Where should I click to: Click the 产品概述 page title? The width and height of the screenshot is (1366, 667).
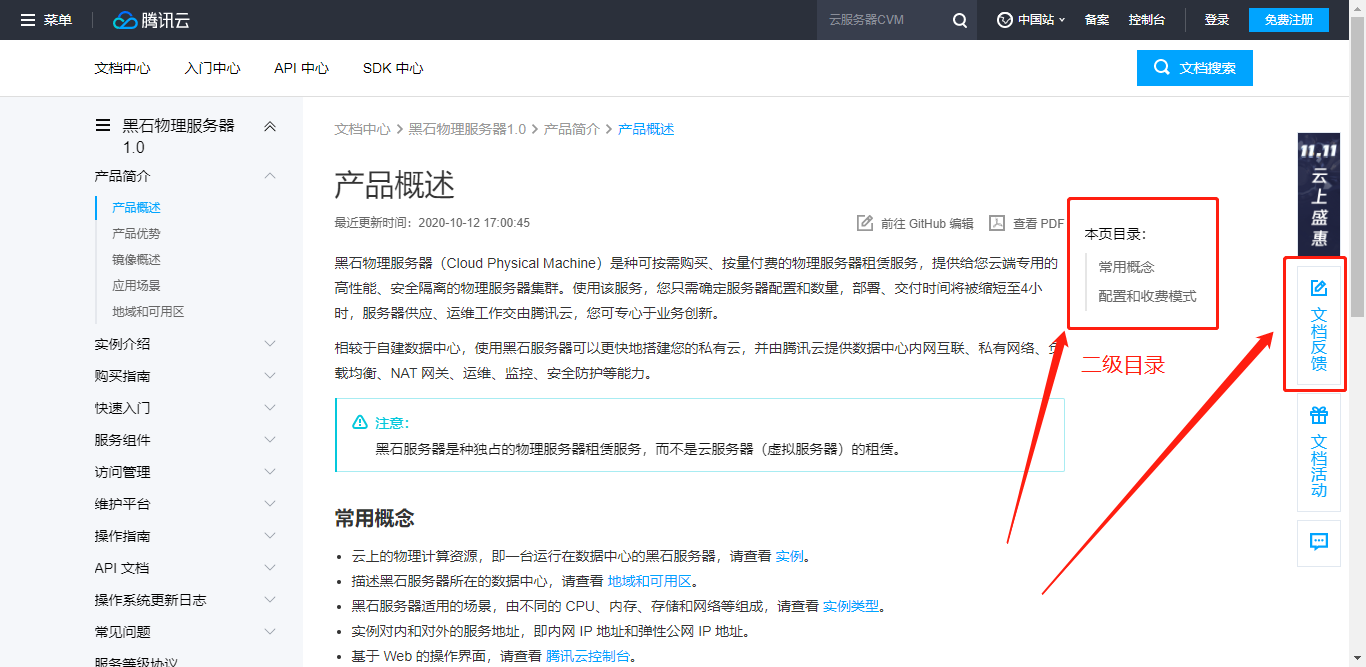(394, 184)
